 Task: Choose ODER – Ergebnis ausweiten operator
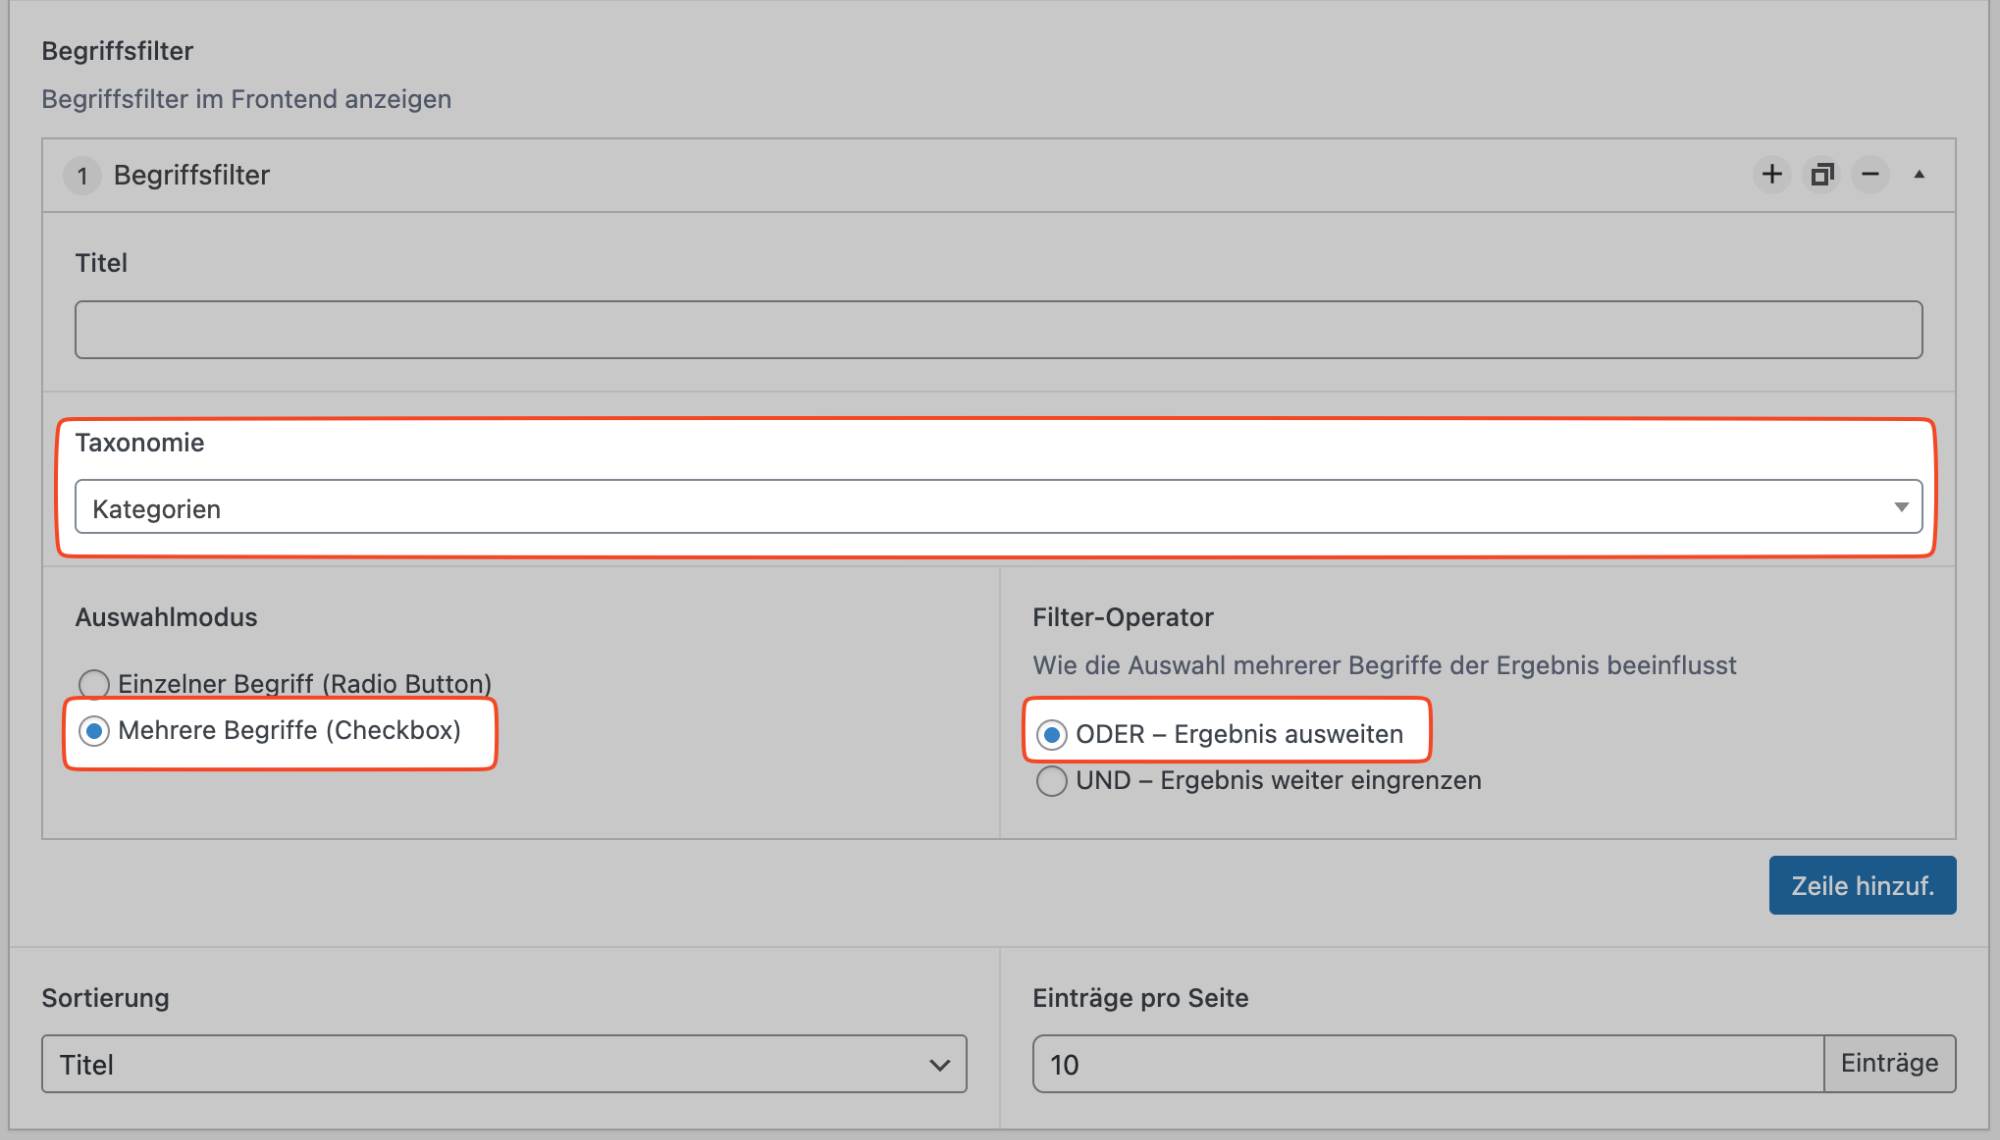coord(1051,735)
